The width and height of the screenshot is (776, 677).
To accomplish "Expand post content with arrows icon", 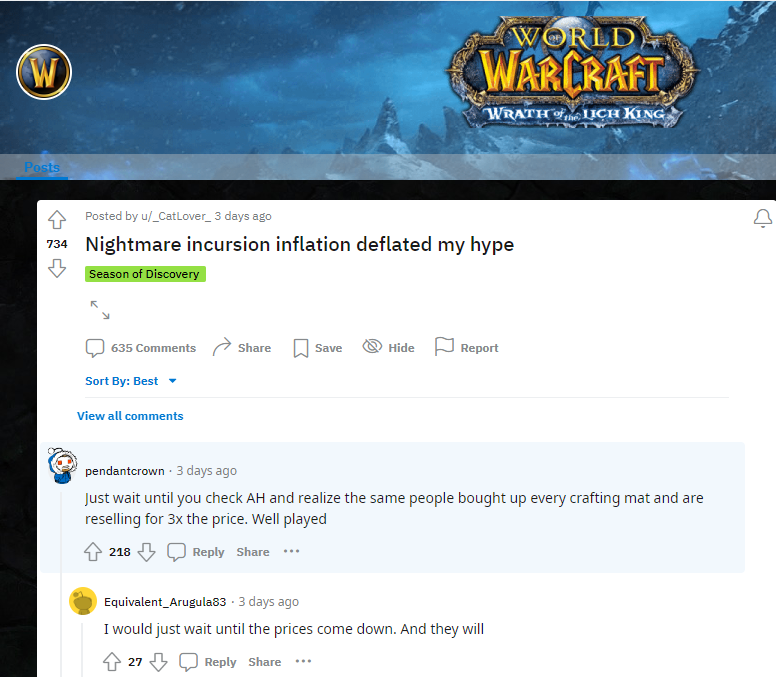I will coord(100,310).
